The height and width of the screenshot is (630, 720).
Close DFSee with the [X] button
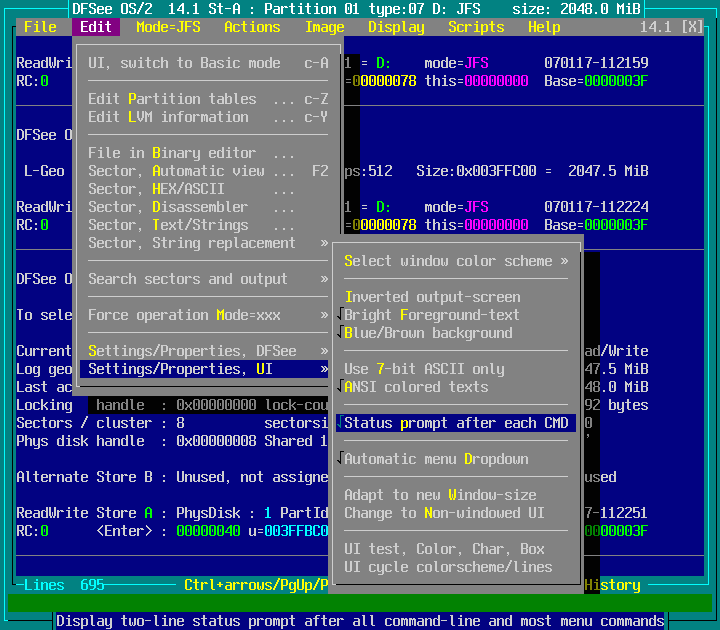click(x=692, y=27)
